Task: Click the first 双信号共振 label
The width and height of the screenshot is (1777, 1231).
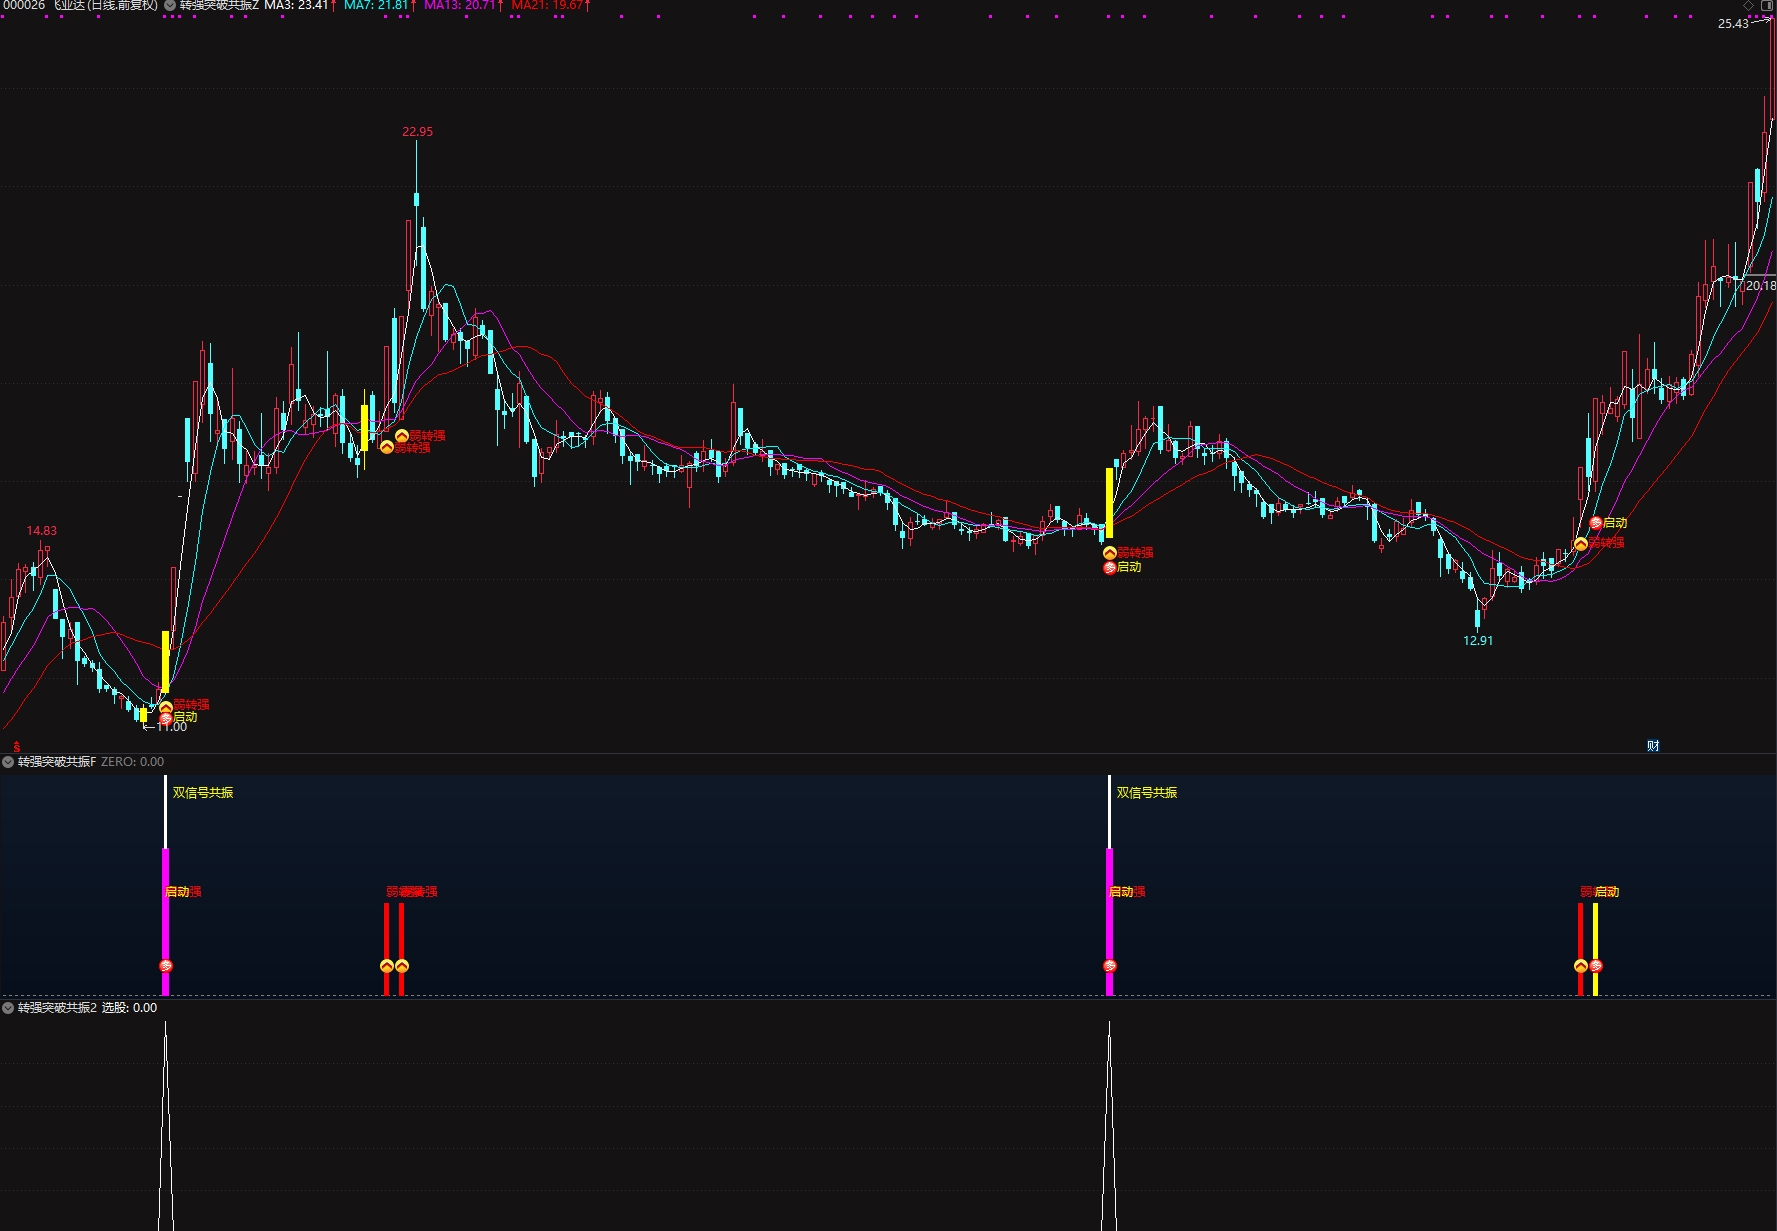Action: (x=203, y=793)
